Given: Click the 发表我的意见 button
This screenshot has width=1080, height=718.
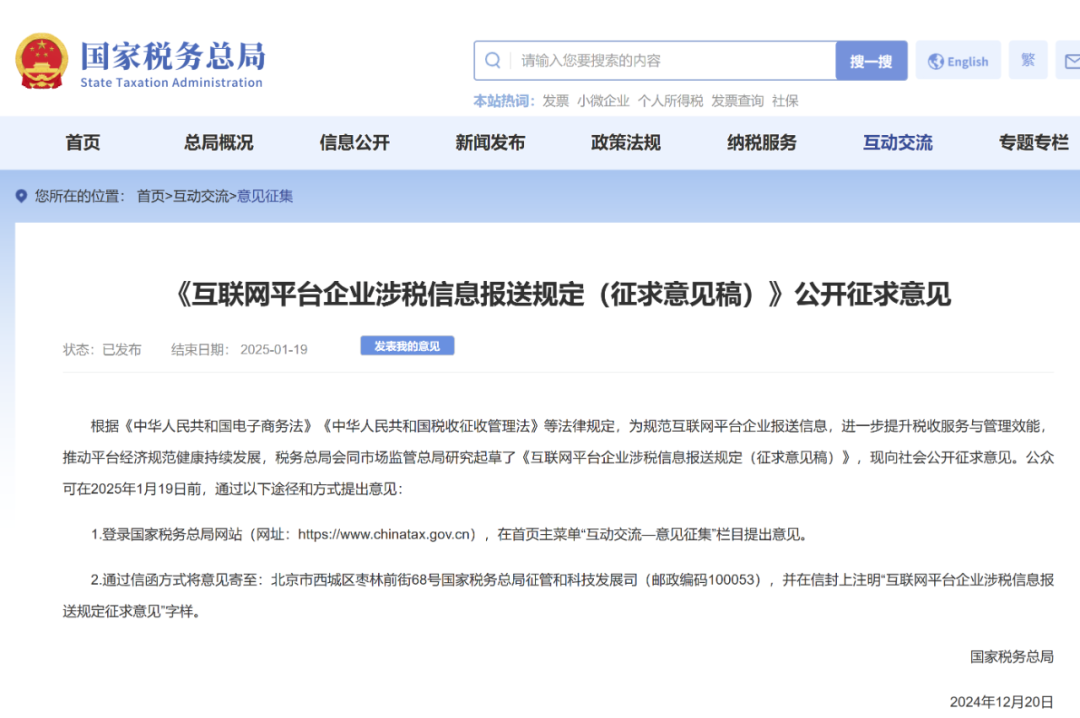Looking at the screenshot, I should click(407, 345).
